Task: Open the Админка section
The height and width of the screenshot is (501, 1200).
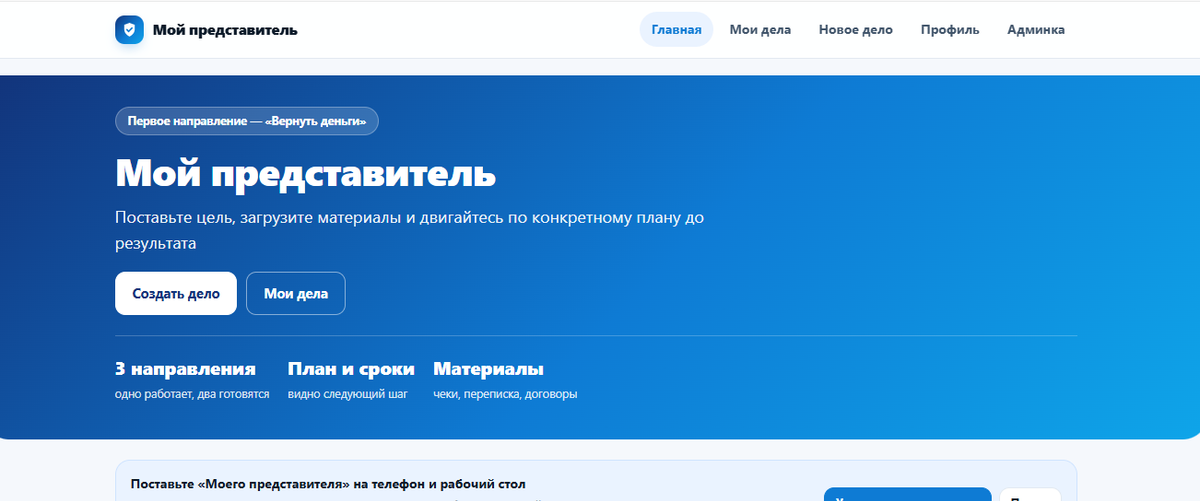Action: pos(1036,30)
